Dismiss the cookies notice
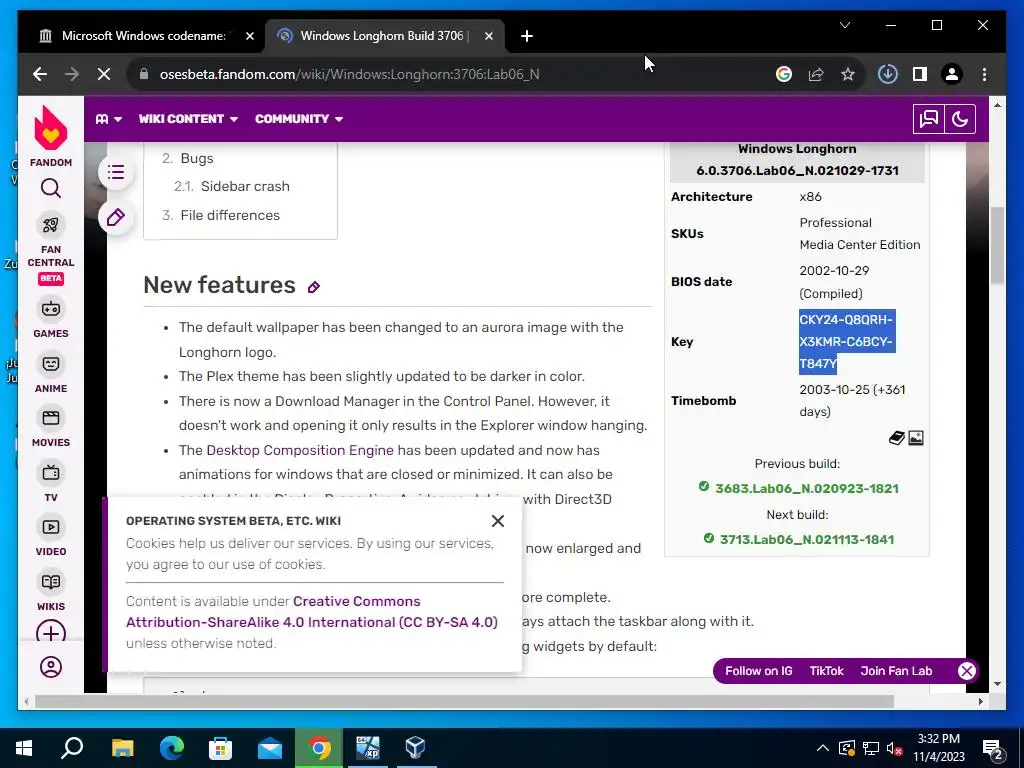Image resolution: width=1024 pixels, height=768 pixels. click(x=498, y=520)
